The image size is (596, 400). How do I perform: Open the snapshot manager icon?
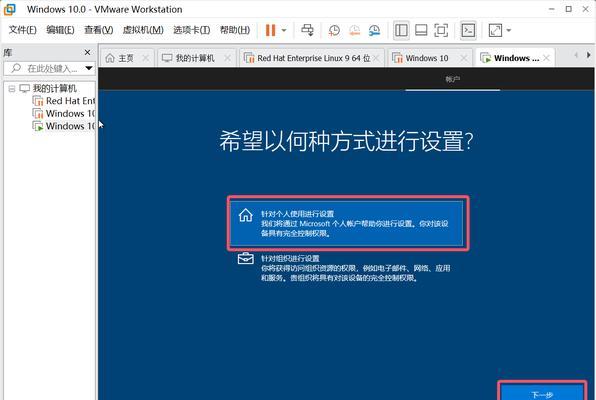pos(374,30)
